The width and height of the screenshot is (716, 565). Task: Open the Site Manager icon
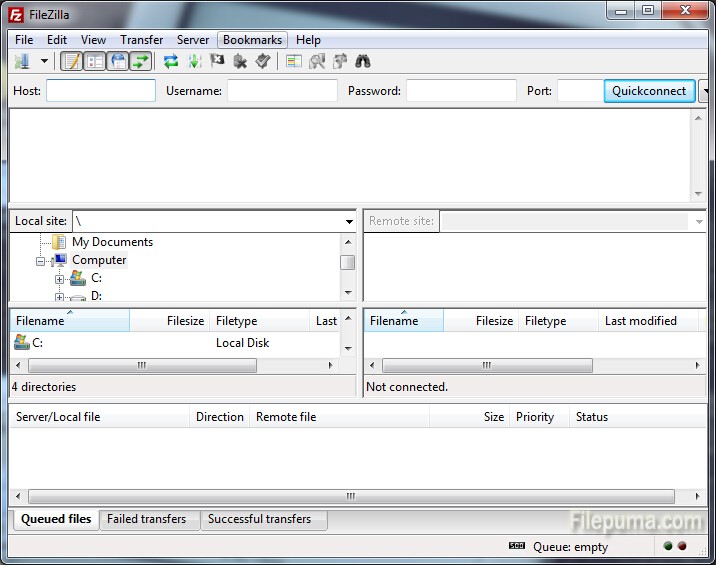(22, 62)
